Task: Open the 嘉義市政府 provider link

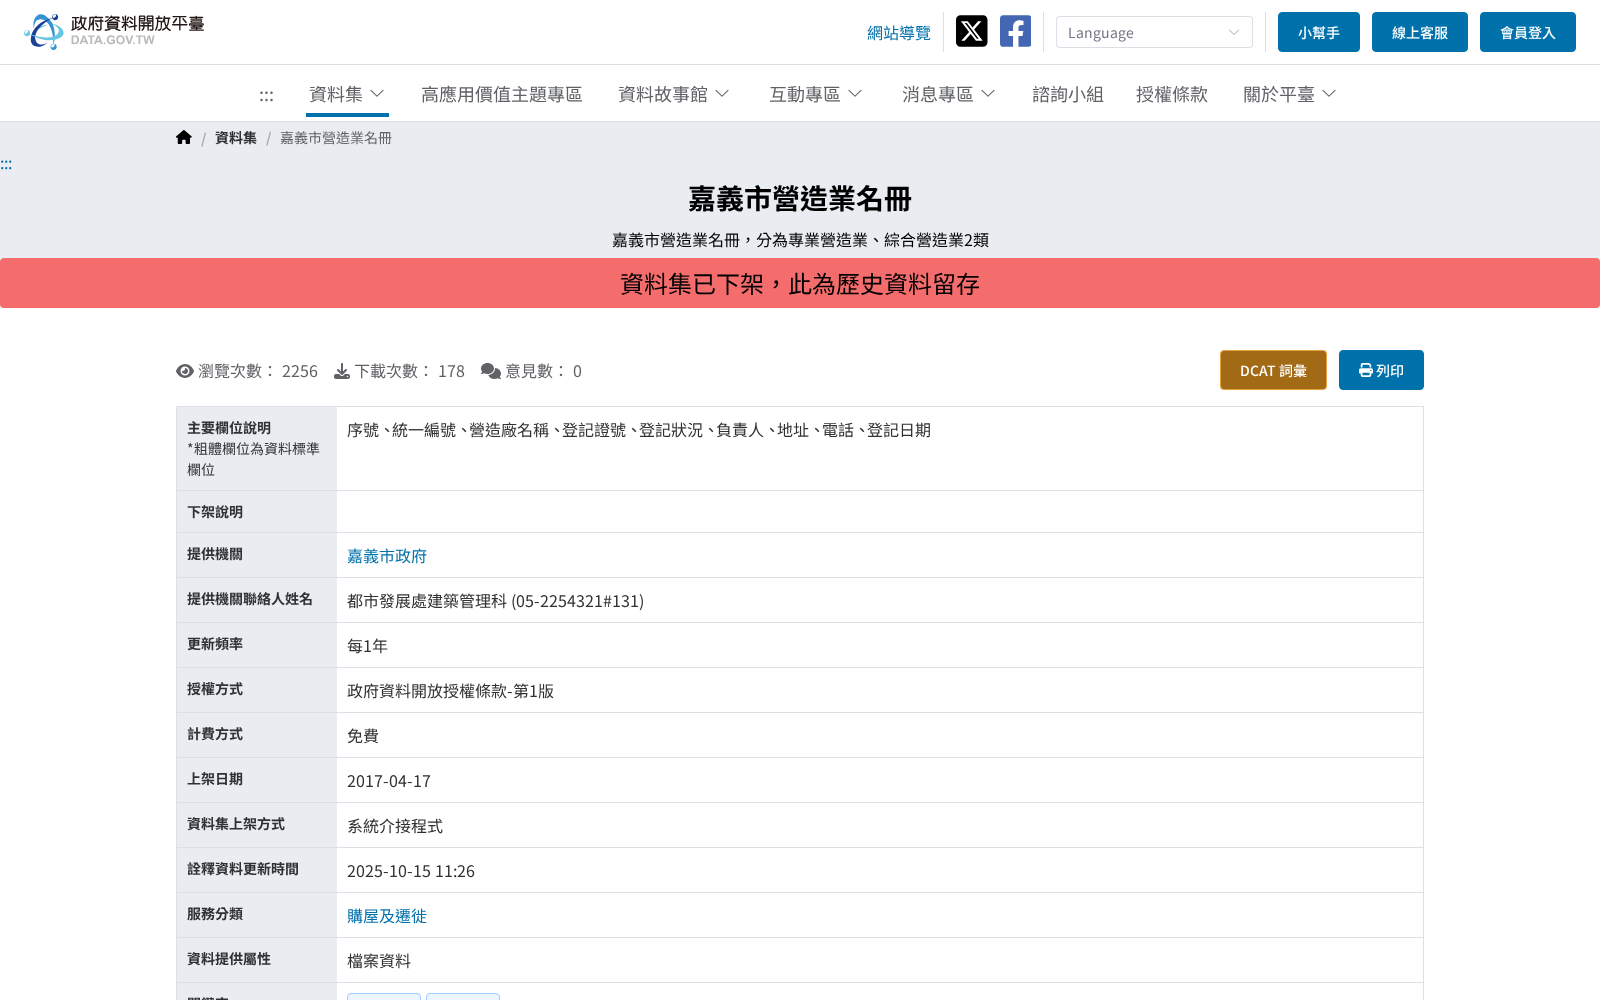Action: point(387,556)
